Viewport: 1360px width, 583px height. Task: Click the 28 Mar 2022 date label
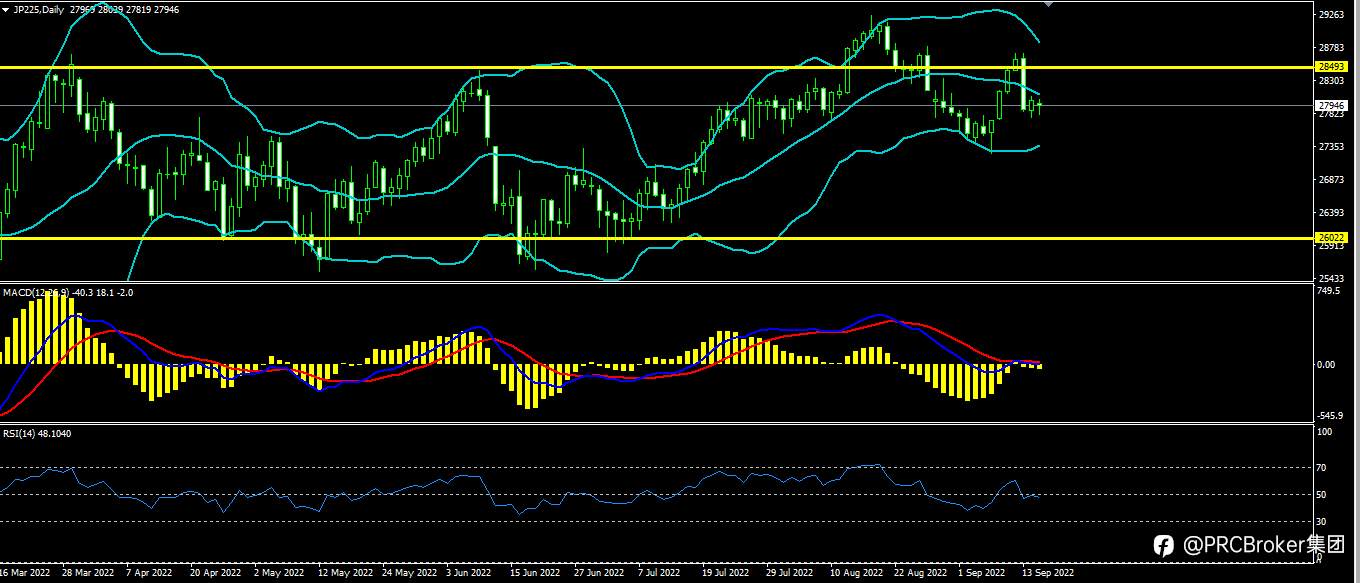[x=86, y=573]
